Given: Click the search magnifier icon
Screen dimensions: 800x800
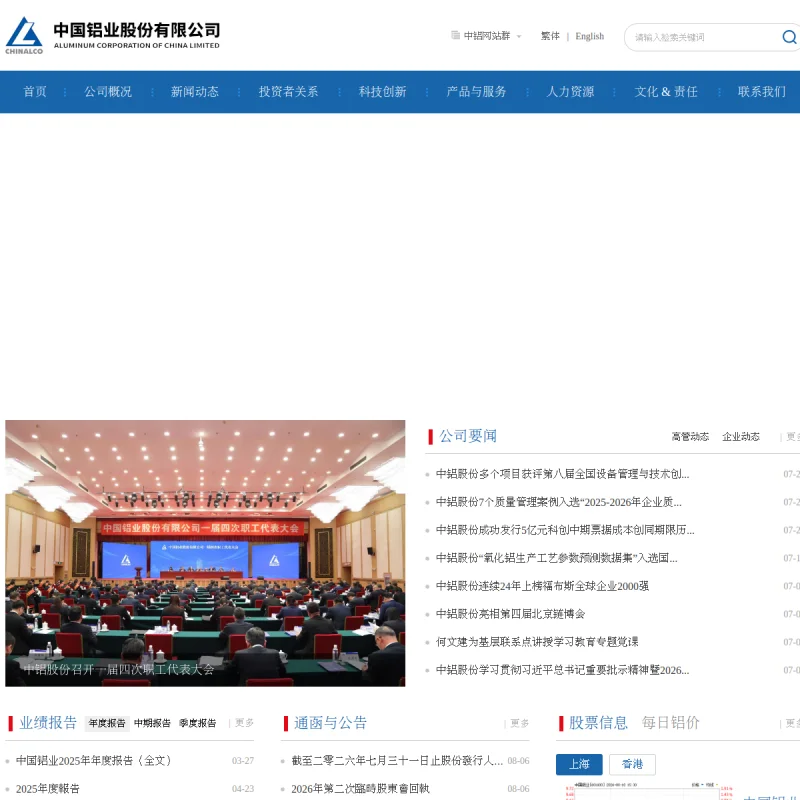Looking at the screenshot, I should (x=789, y=37).
